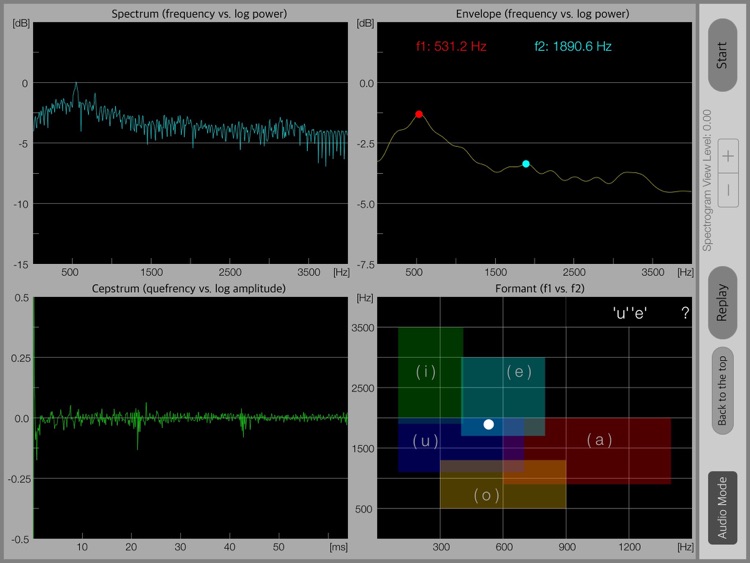Screen dimensions: 750x563
Task: Choose the red (a) vowel region
Action: (x=600, y=440)
